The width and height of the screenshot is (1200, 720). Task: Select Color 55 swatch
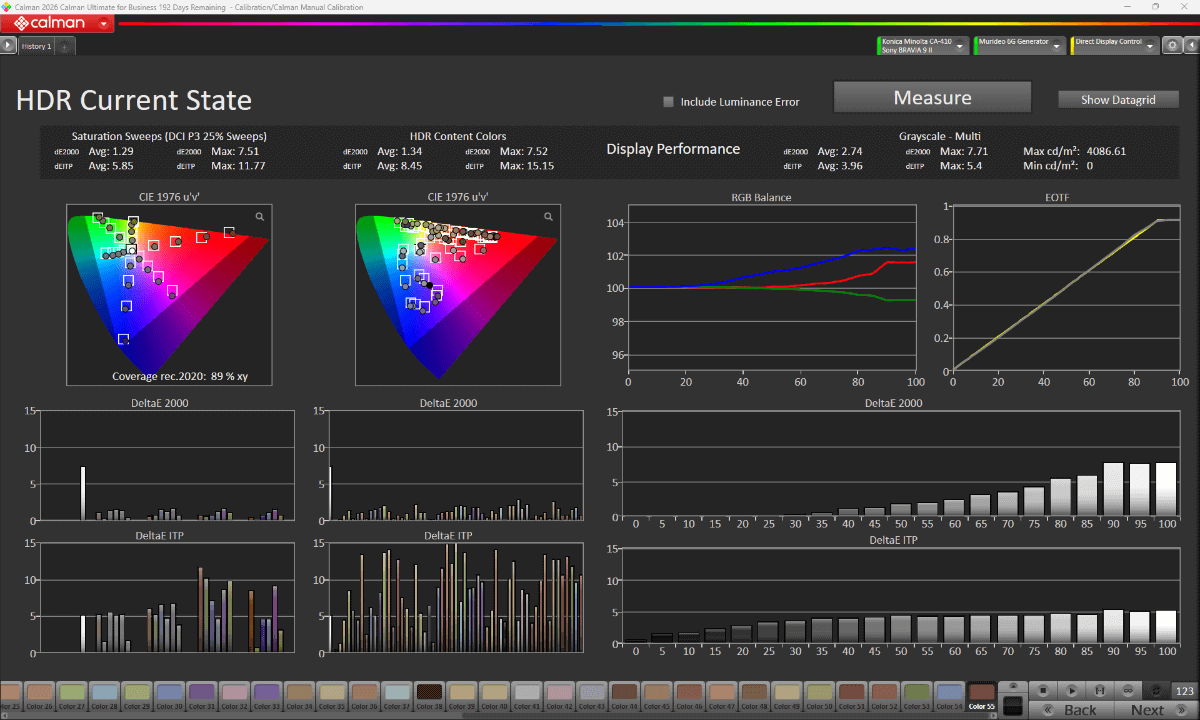click(x=982, y=695)
